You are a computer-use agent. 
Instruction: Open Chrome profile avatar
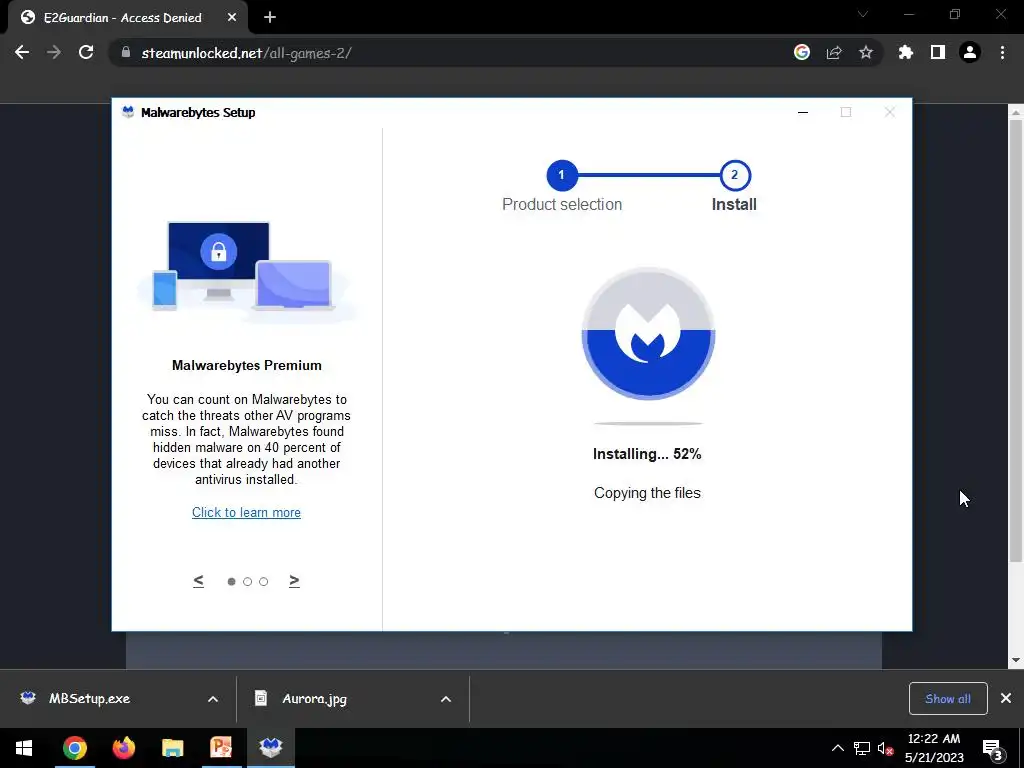coord(970,52)
